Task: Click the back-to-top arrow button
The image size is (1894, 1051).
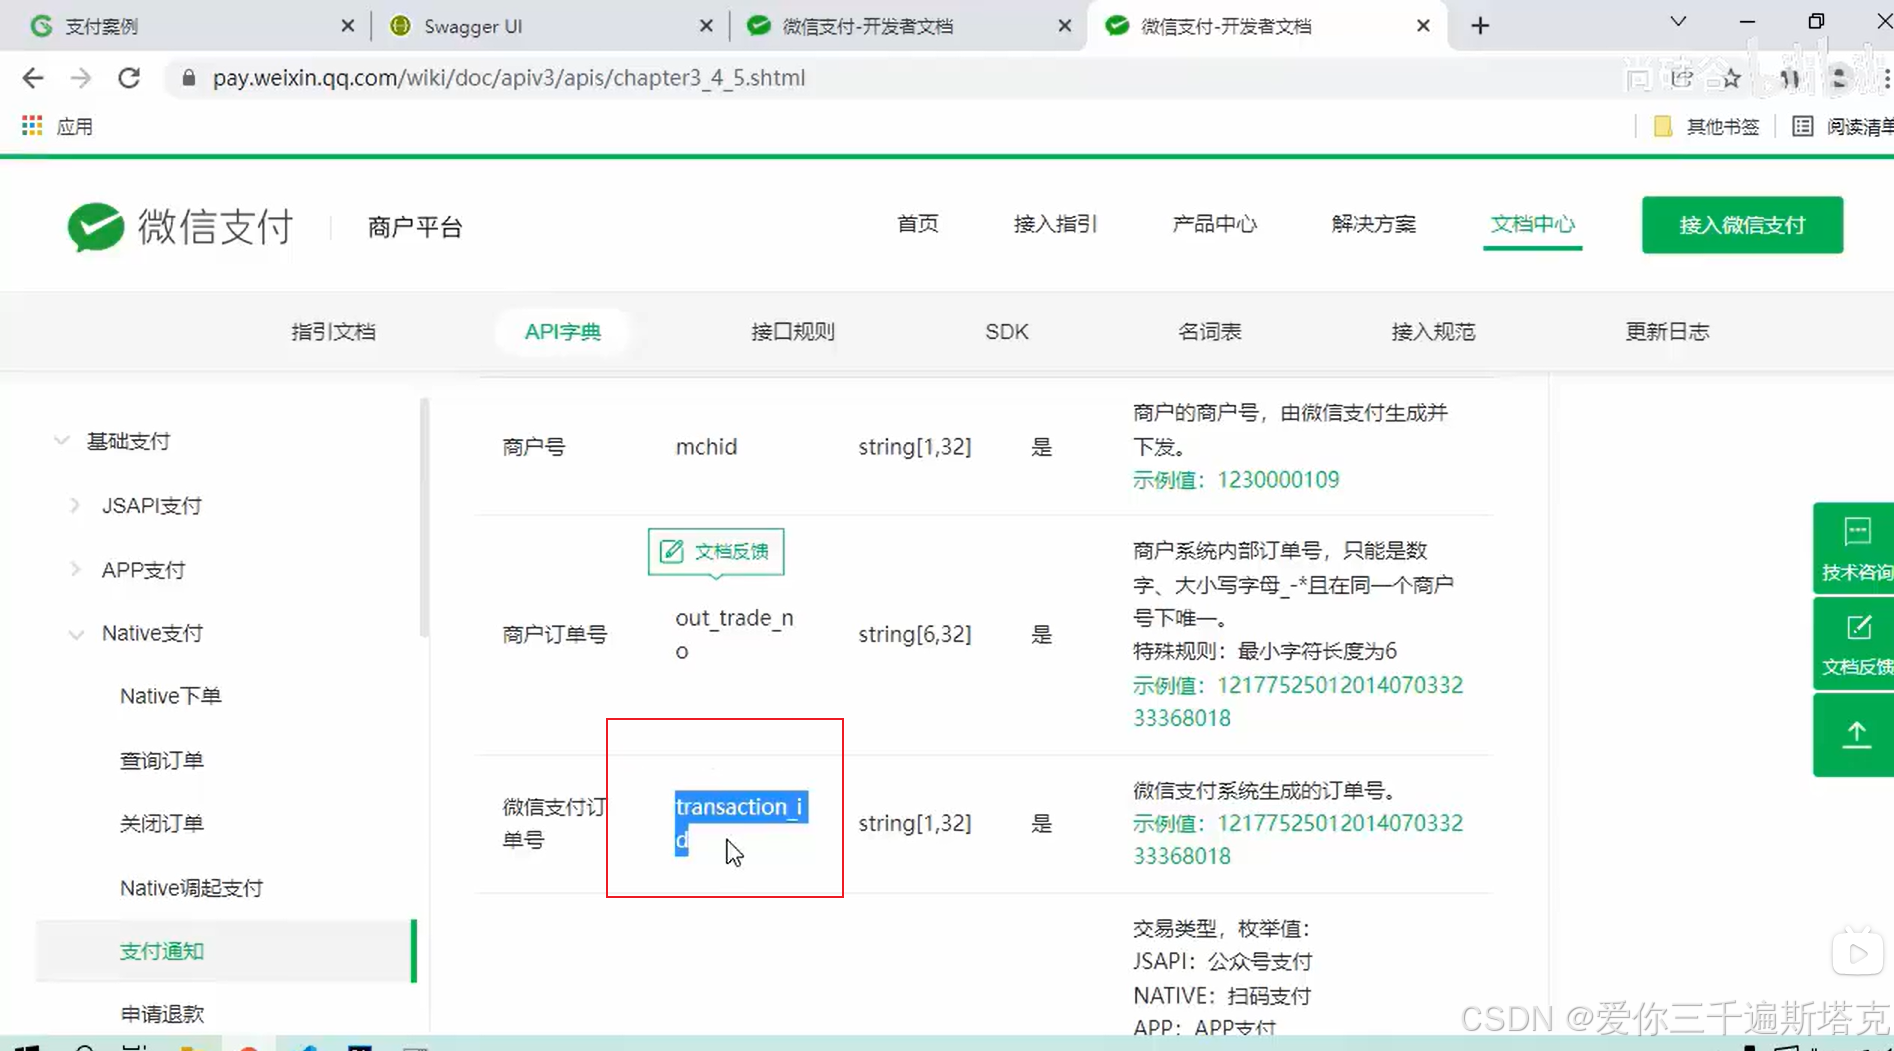Action: tap(1855, 735)
